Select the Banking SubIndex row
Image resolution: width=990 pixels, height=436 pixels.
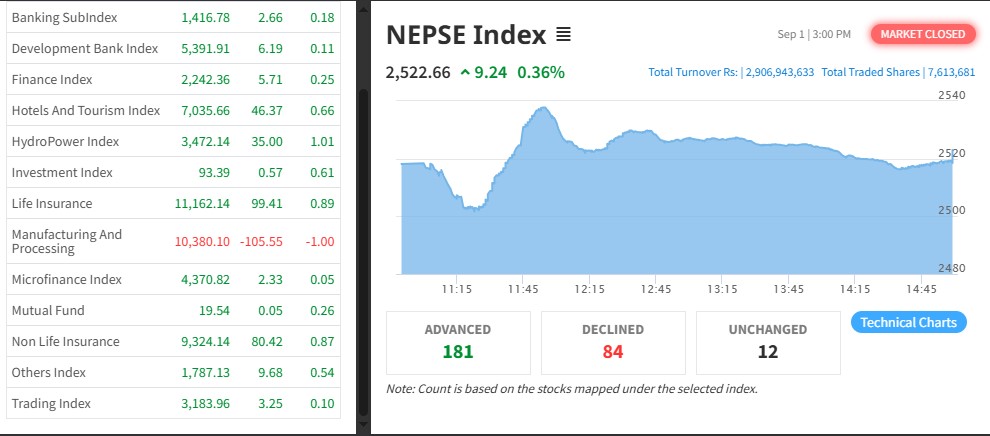(174, 18)
